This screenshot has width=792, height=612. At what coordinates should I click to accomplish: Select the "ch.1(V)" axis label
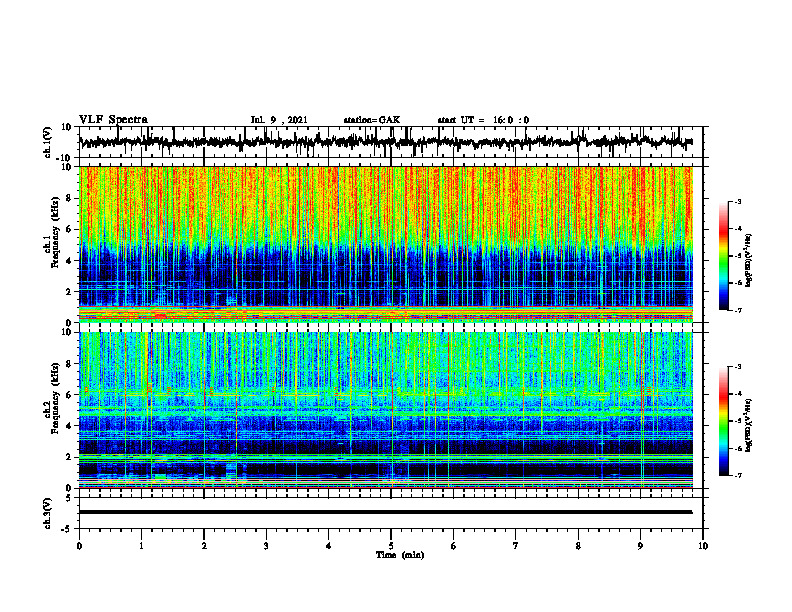pos(48,142)
